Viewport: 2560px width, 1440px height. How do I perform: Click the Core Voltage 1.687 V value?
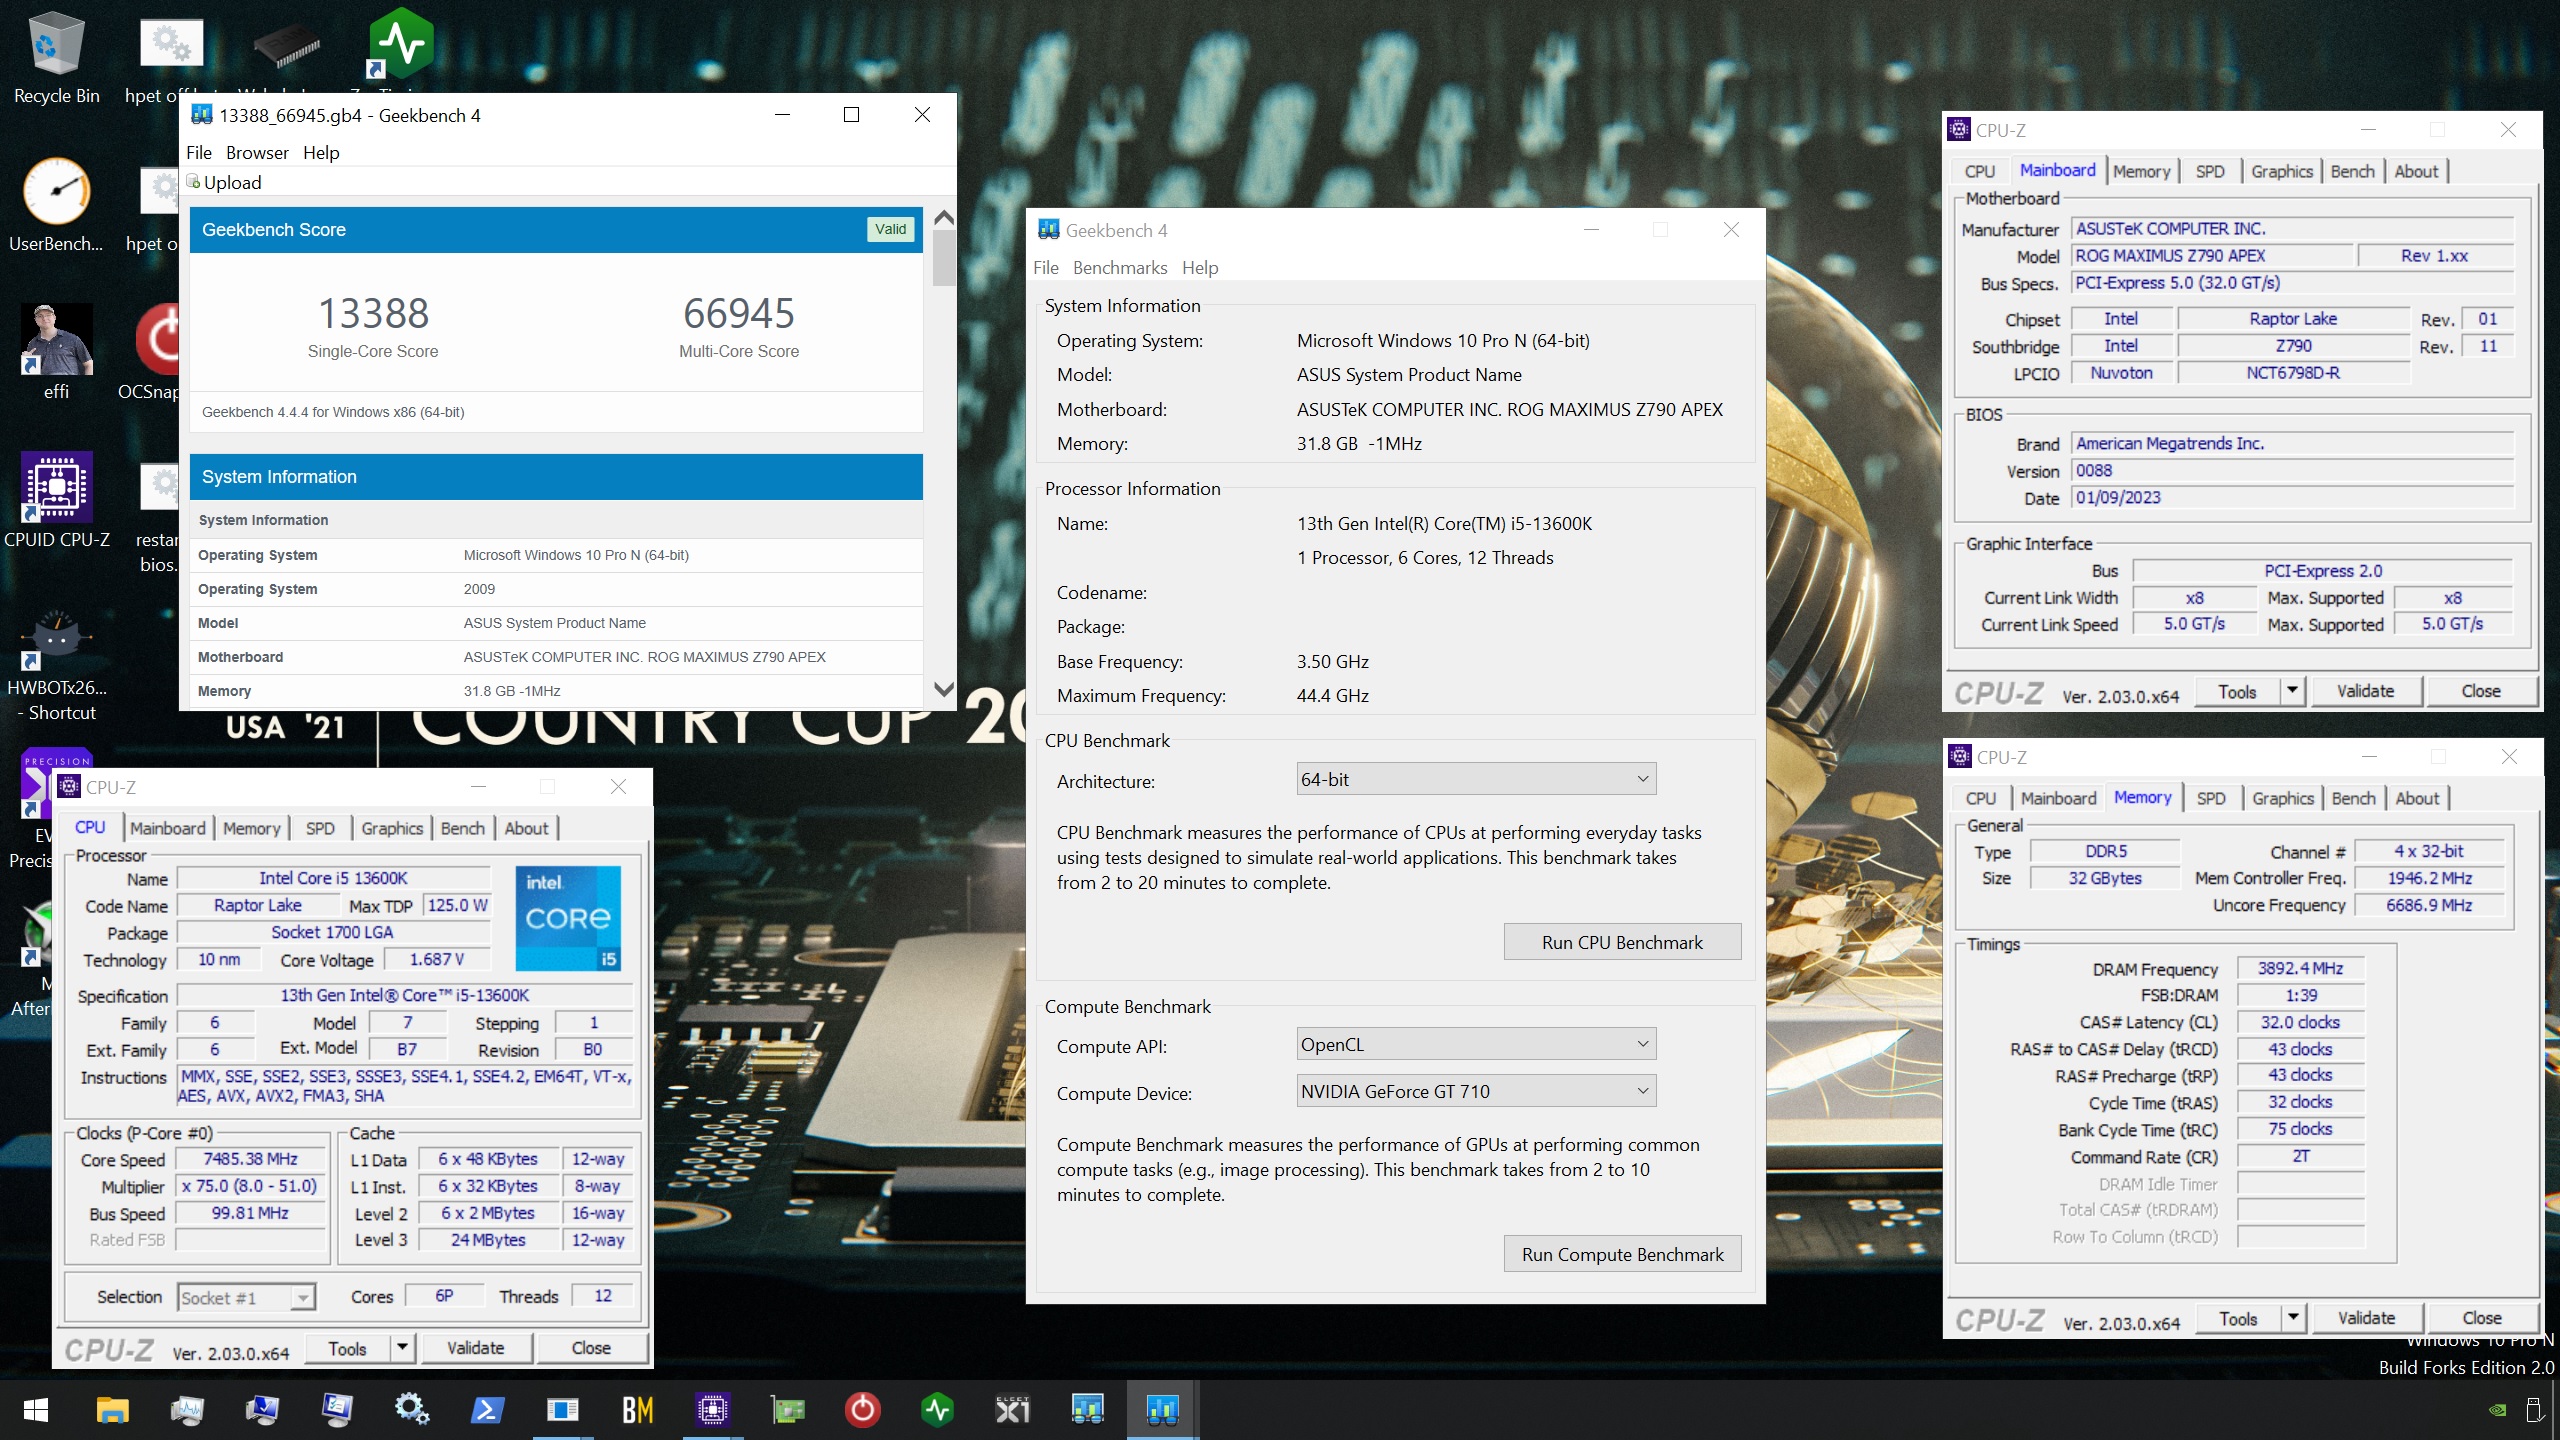pos(437,959)
